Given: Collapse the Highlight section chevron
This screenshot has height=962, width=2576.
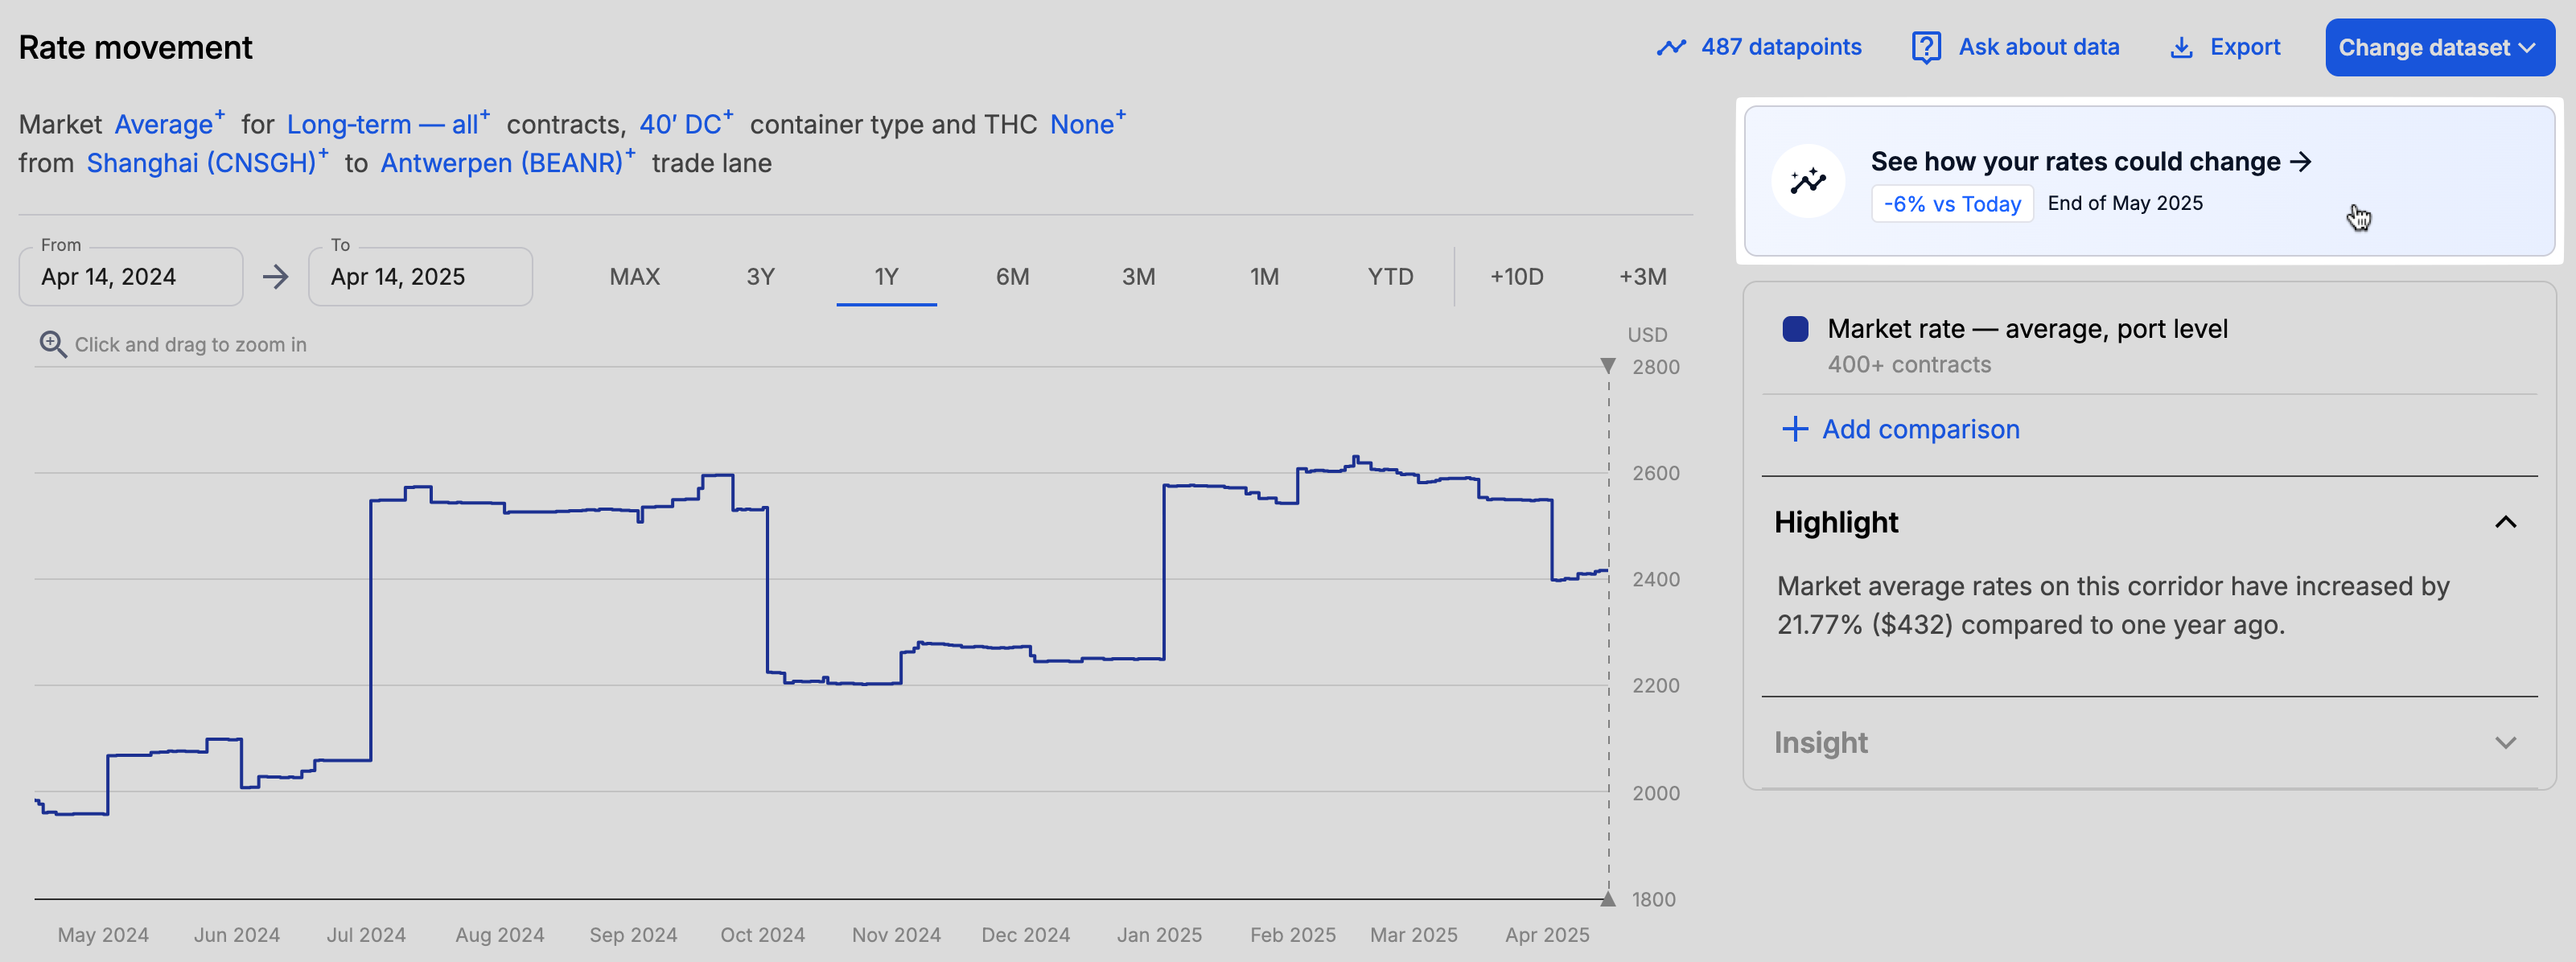Looking at the screenshot, I should (x=2505, y=522).
